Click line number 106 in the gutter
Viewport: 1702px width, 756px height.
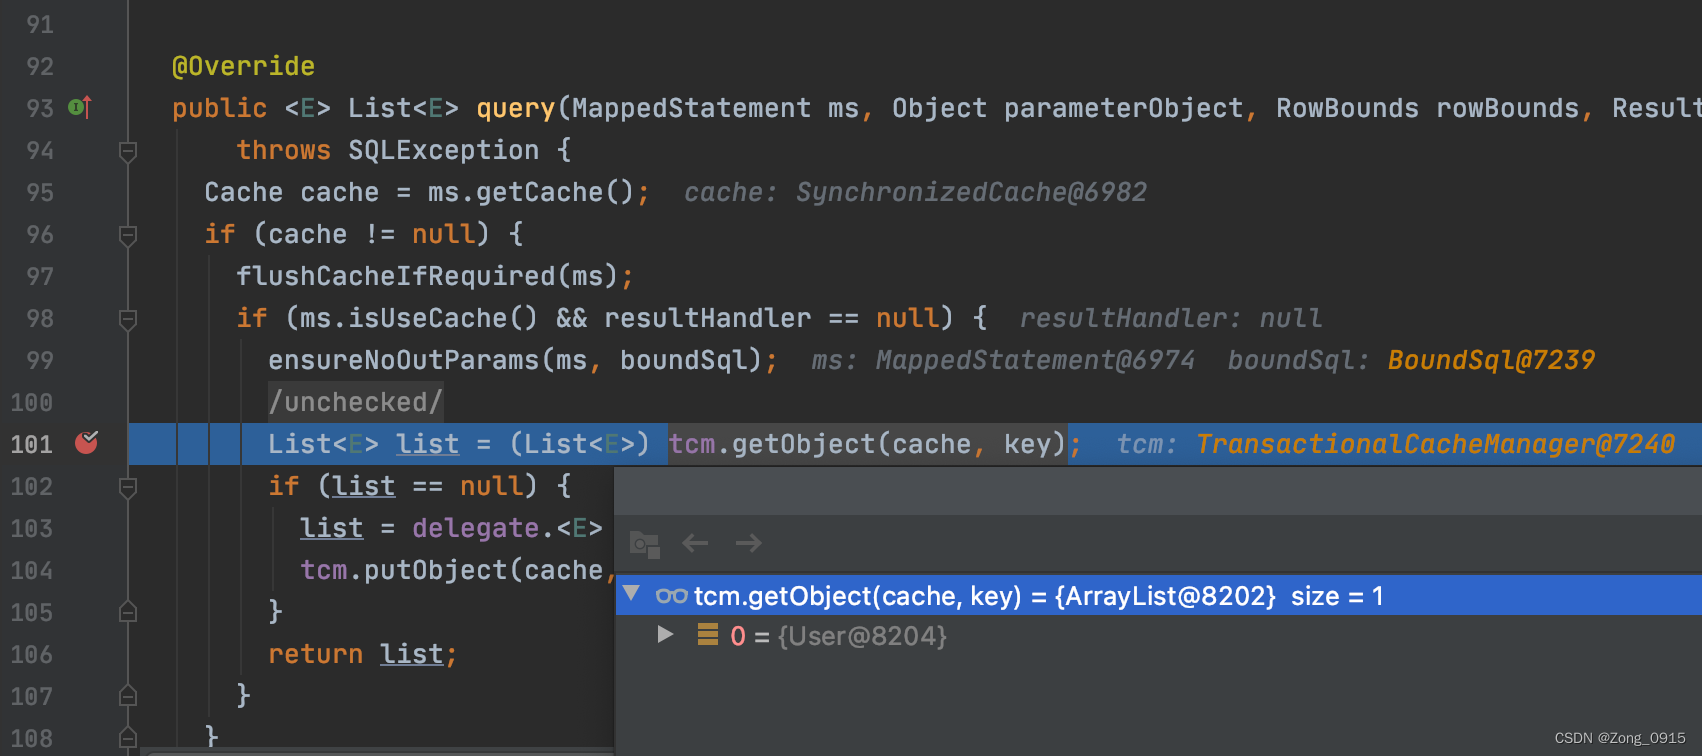point(32,654)
